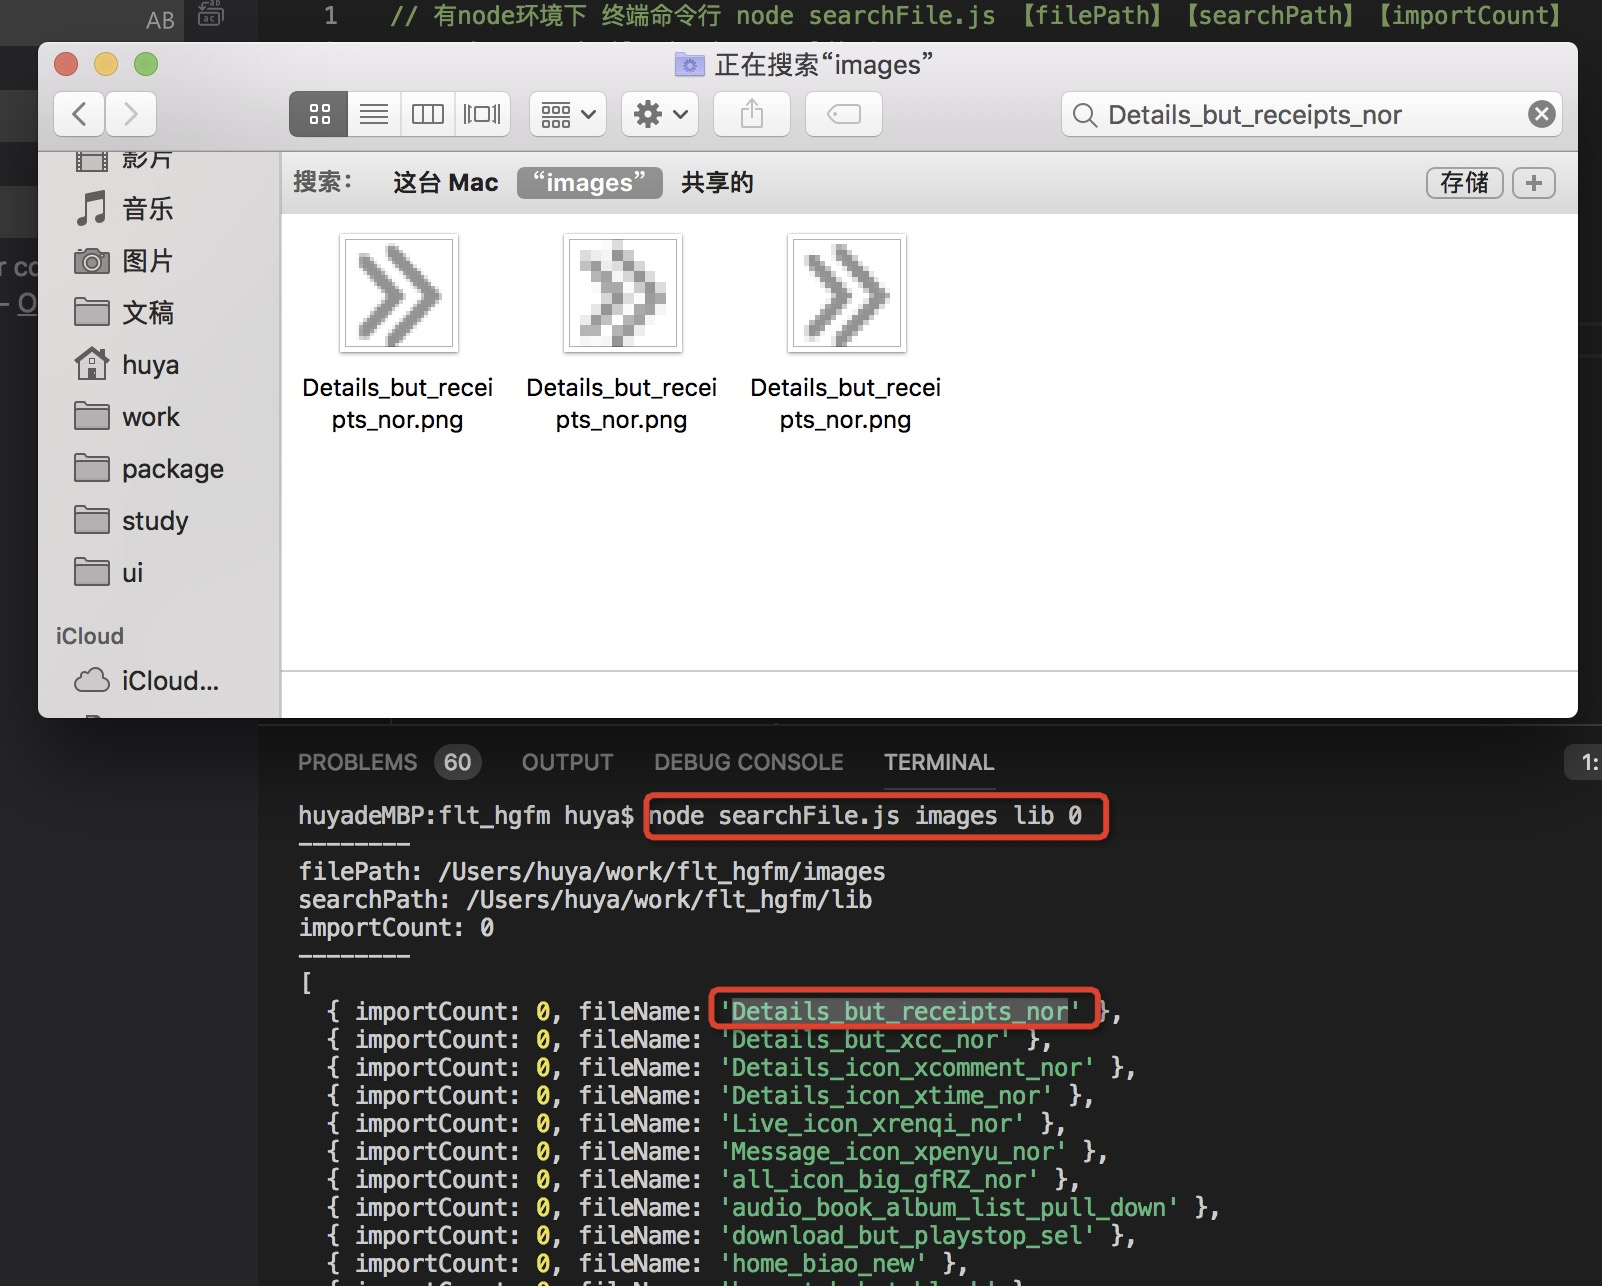
Task: Click the 'Details_but_receipts_nor' fileName in terminal
Action: point(900,1012)
